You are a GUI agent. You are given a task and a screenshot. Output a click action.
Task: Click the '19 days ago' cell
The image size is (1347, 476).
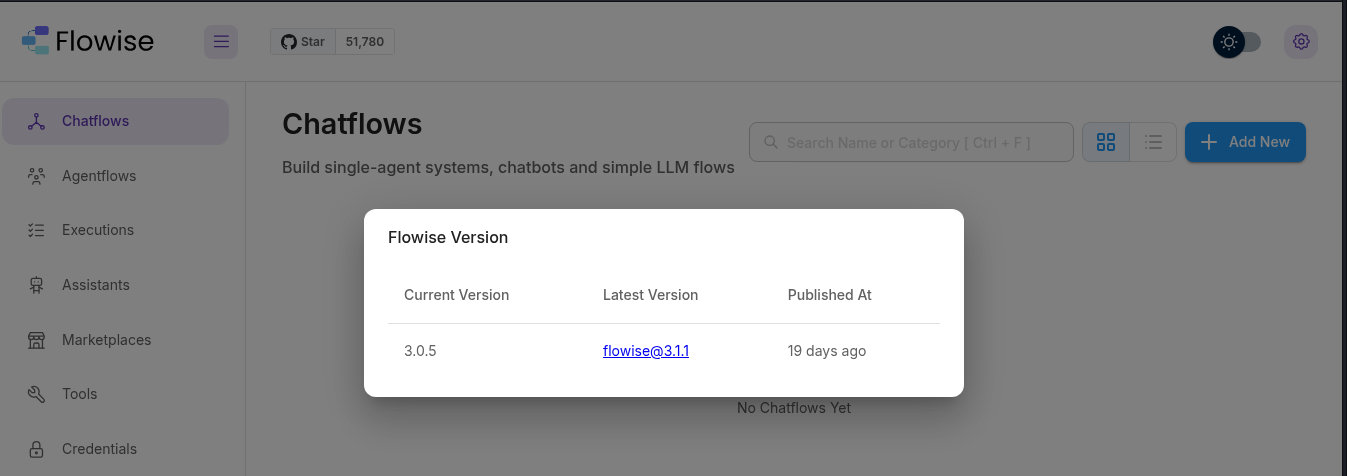827,351
